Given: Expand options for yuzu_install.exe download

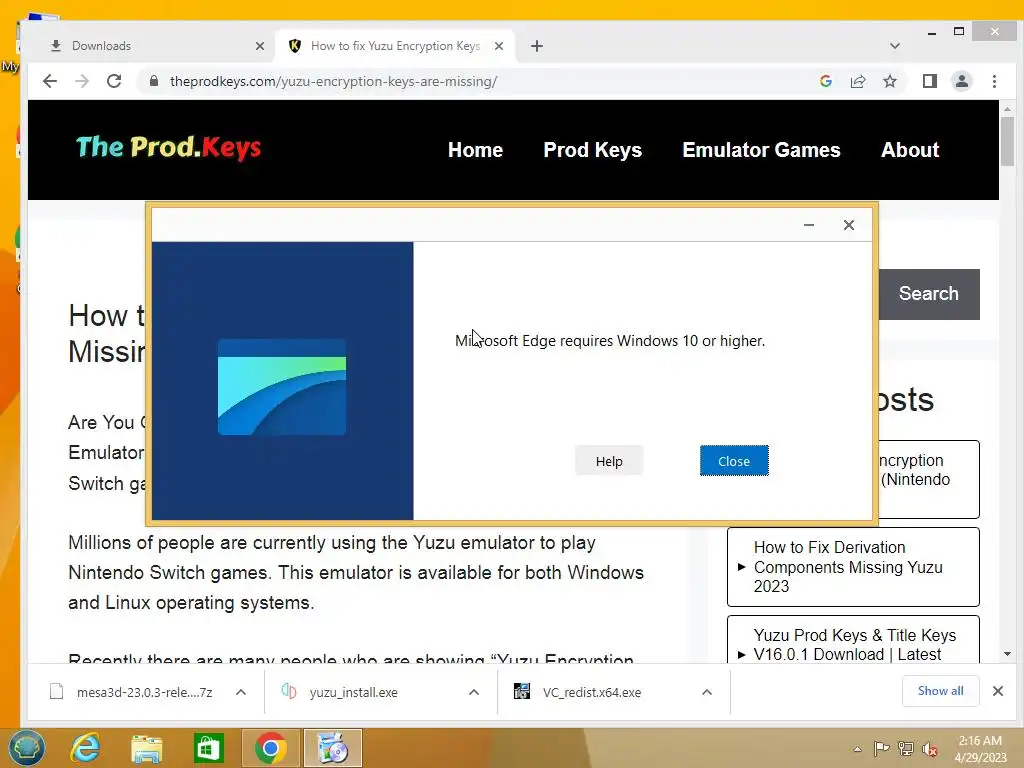Looking at the screenshot, I should pos(474,692).
